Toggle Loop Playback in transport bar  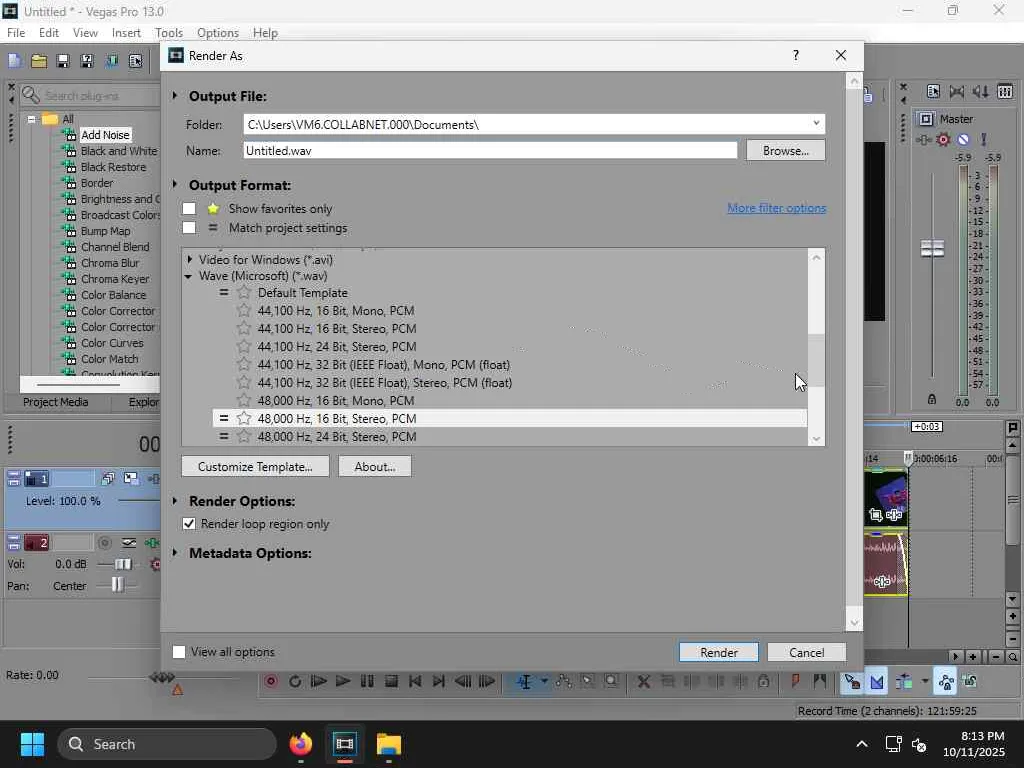pos(295,682)
